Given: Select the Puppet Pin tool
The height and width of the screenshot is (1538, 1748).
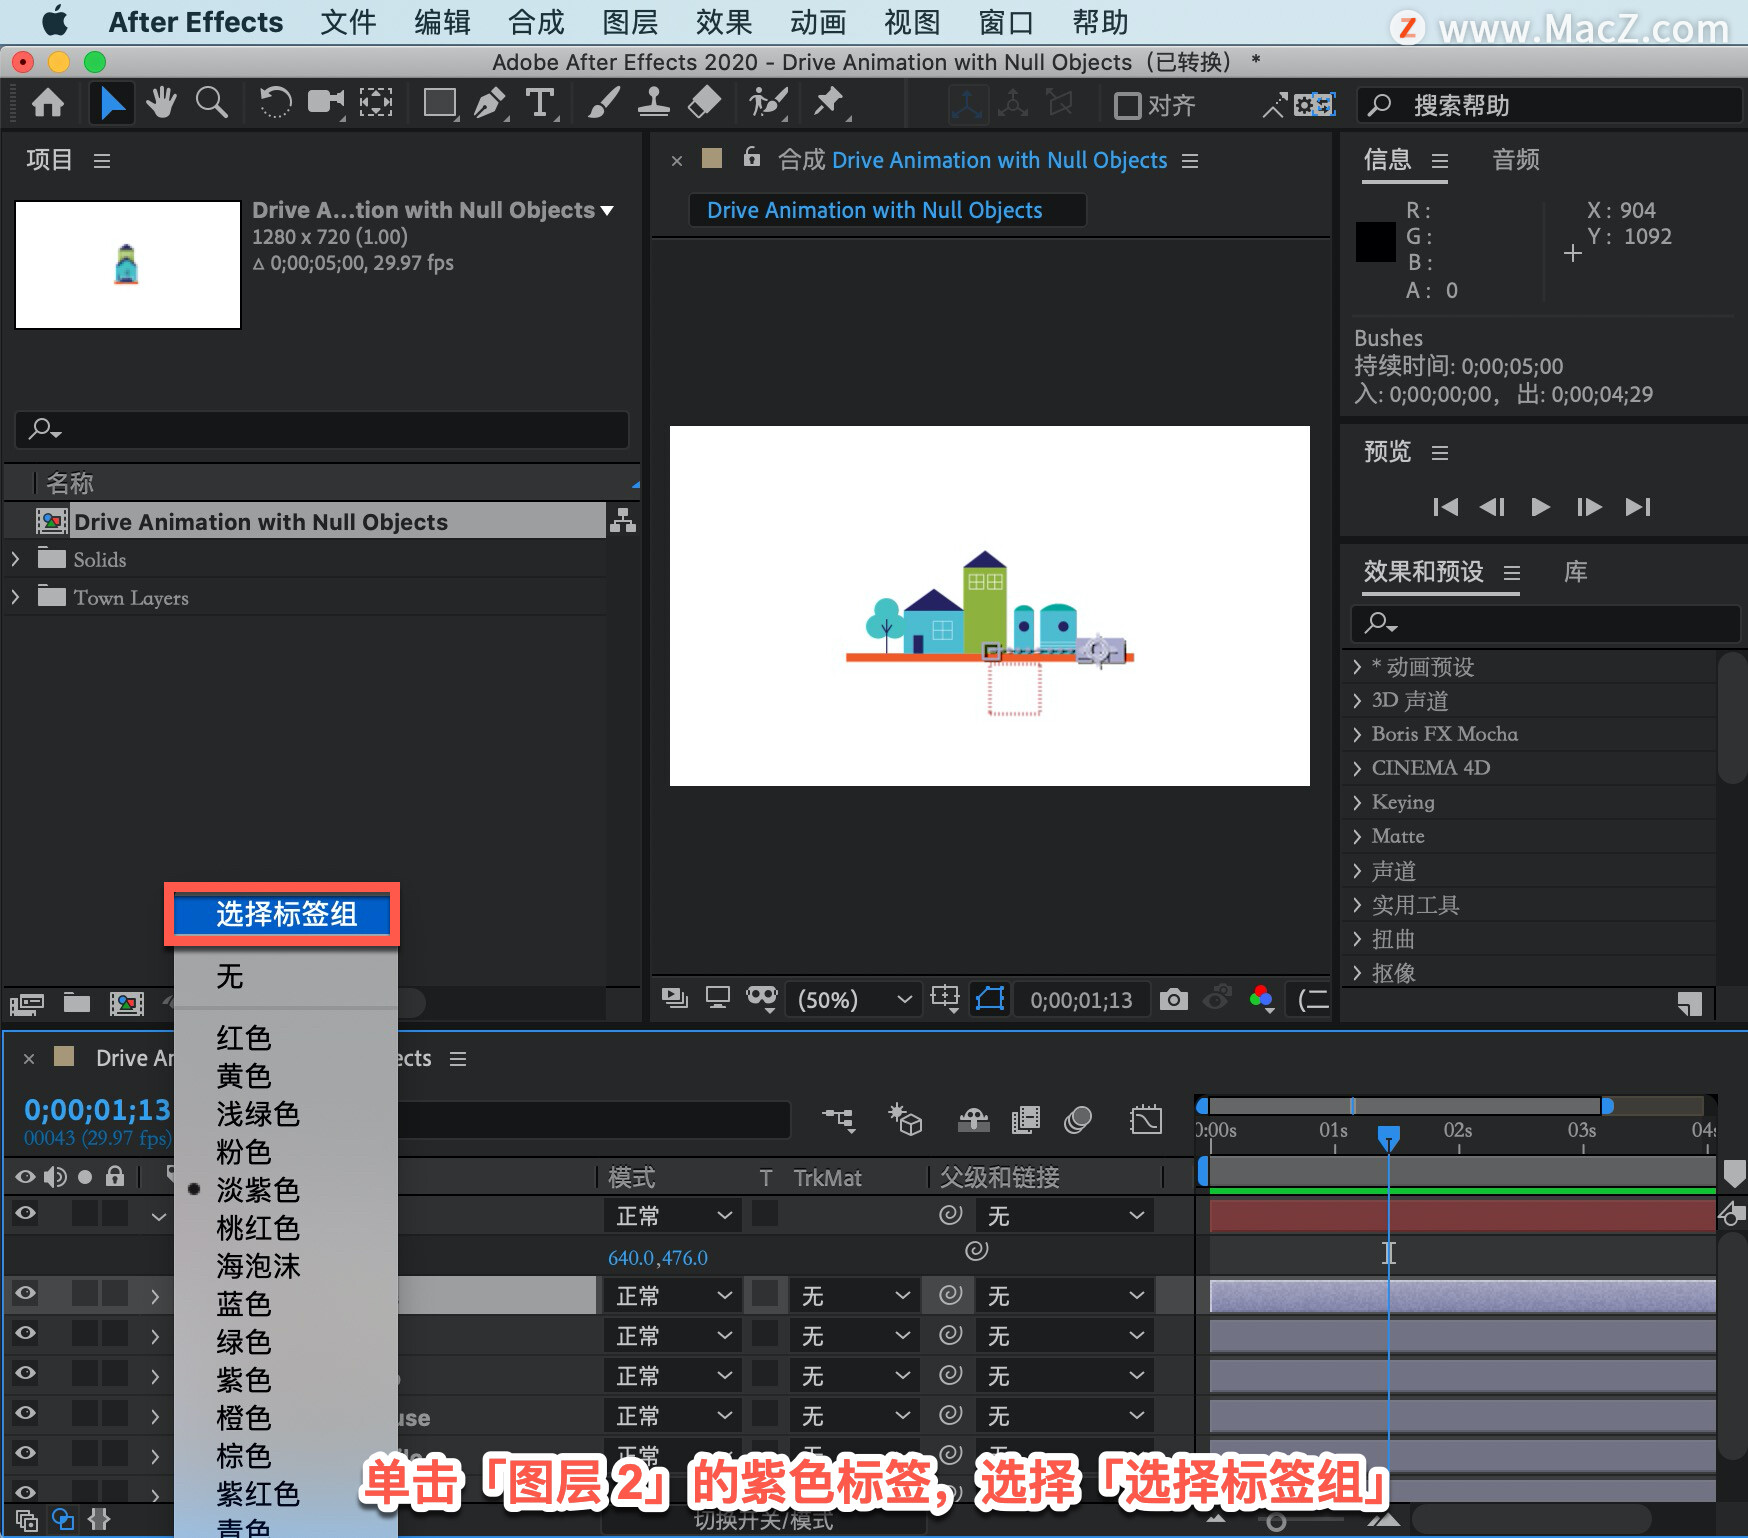Looking at the screenshot, I should [x=828, y=102].
